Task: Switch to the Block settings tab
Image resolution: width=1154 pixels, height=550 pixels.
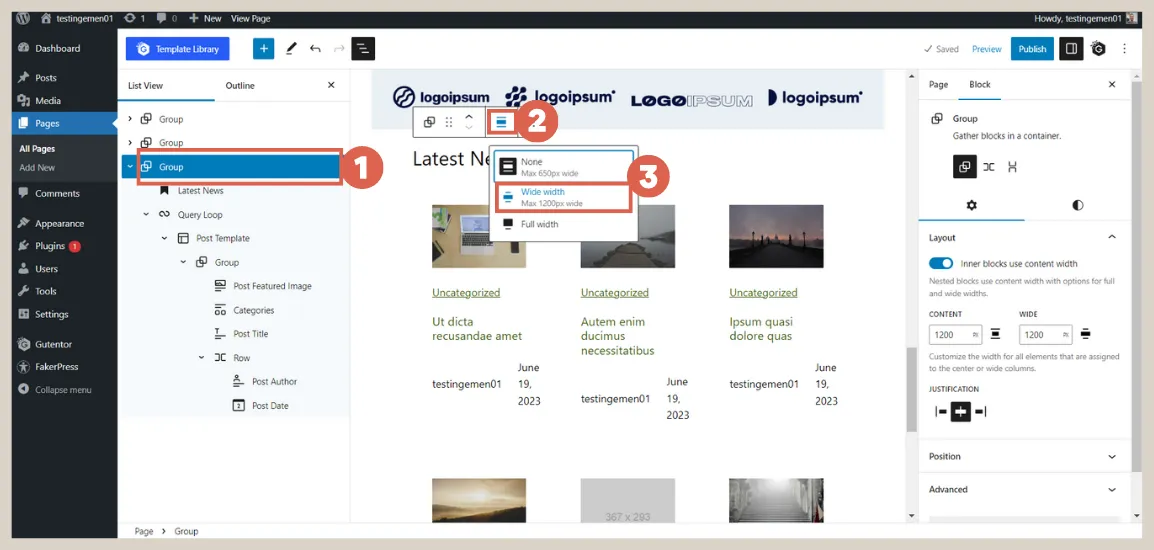Action: click(x=980, y=85)
